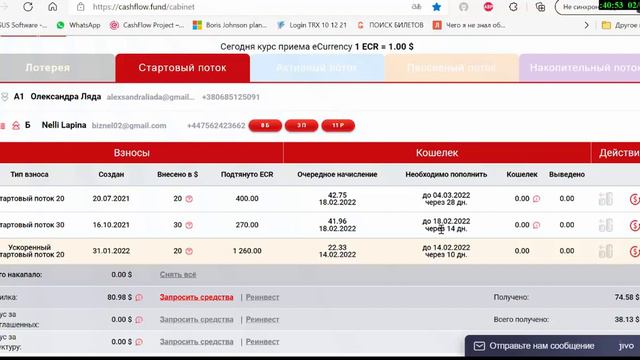This screenshot has width=640, height=360.
Task: Open the browser extensions puzzle icon
Action: (513, 7)
